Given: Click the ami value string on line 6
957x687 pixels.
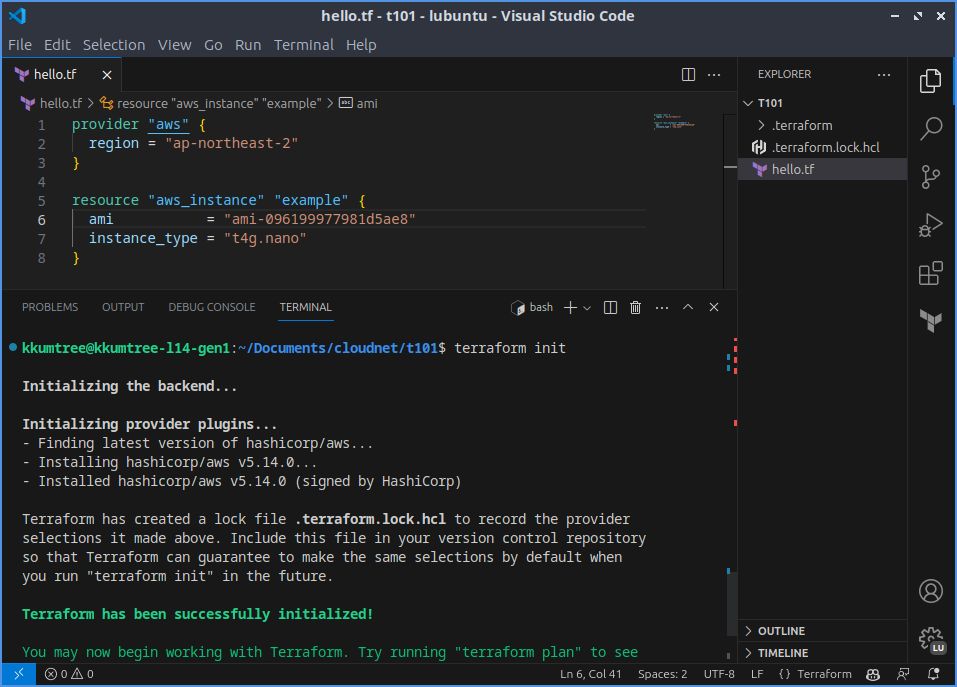Looking at the screenshot, I should point(319,219).
